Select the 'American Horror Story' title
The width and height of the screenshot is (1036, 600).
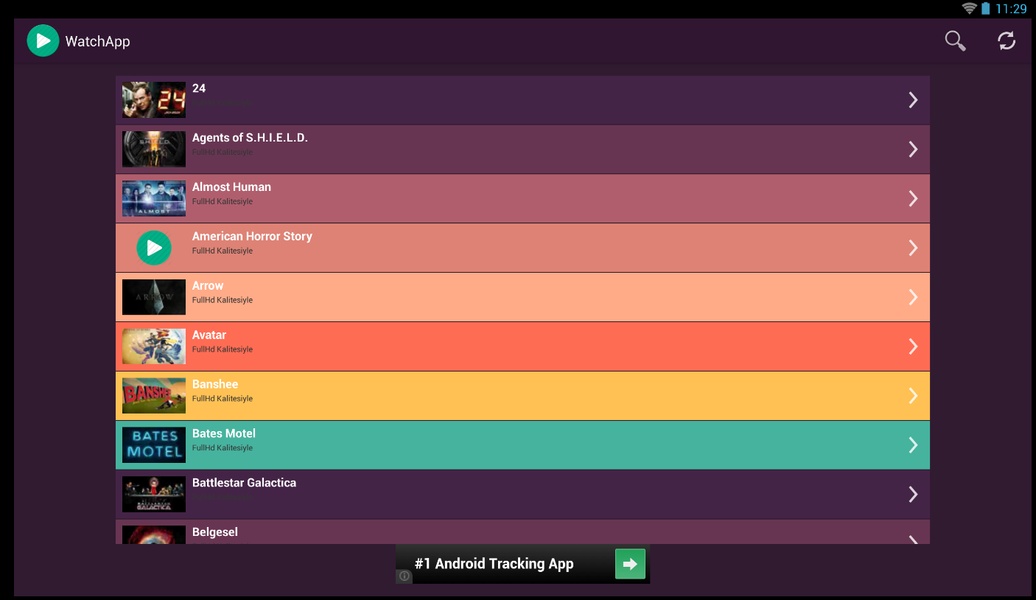(252, 236)
